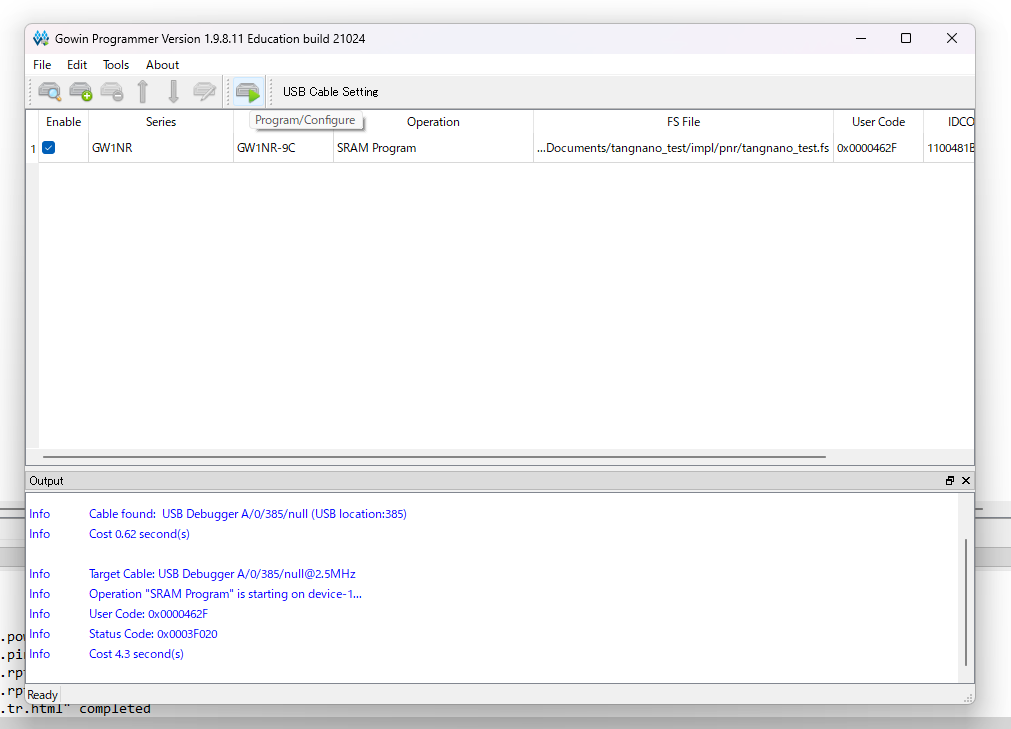Click the User Code: 0x0000462F log line
1011x729 pixels.
[148, 614]
